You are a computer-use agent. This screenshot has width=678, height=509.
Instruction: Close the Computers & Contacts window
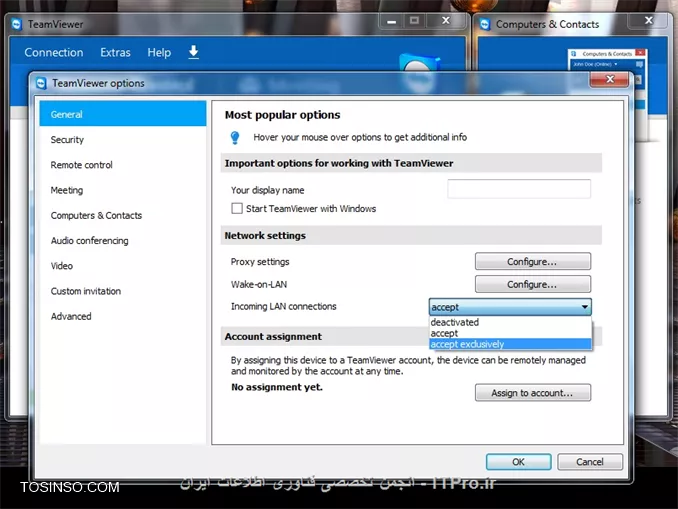pyautogui.click(x=649, y=20)
